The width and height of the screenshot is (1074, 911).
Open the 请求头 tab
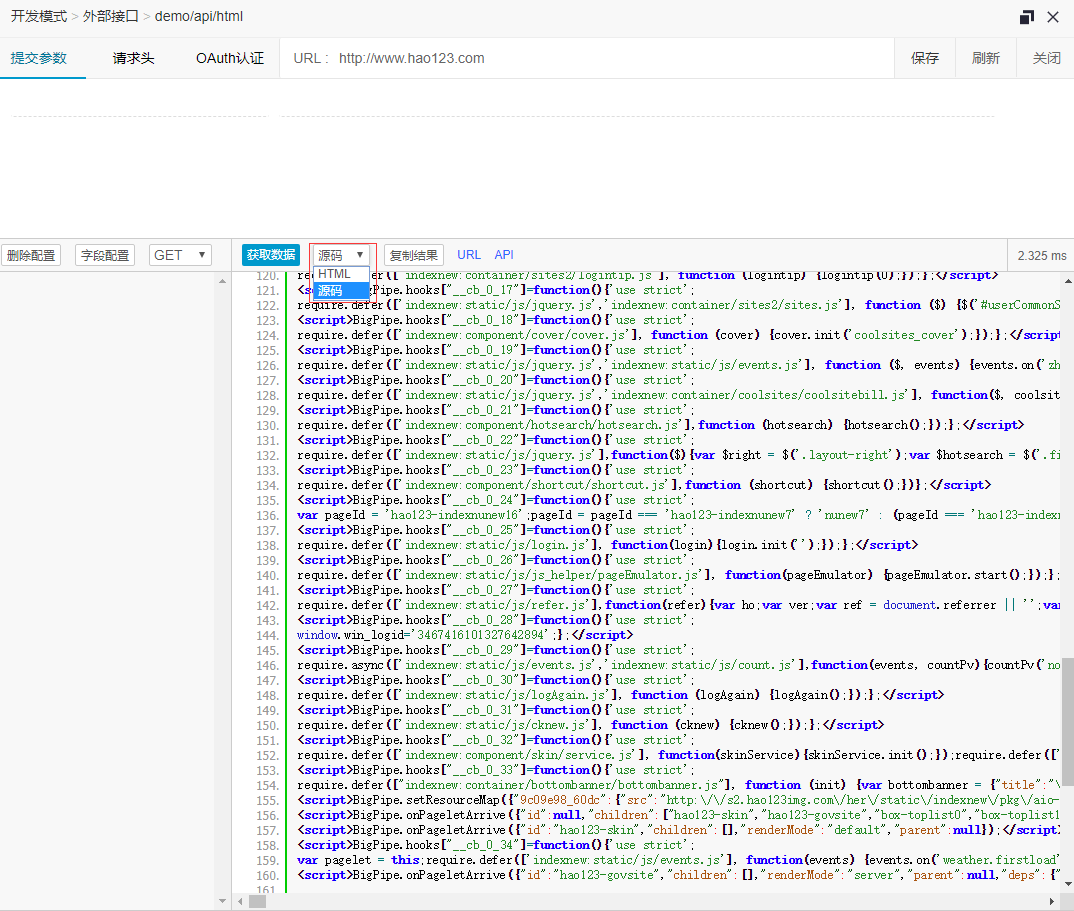click(133, 58)
